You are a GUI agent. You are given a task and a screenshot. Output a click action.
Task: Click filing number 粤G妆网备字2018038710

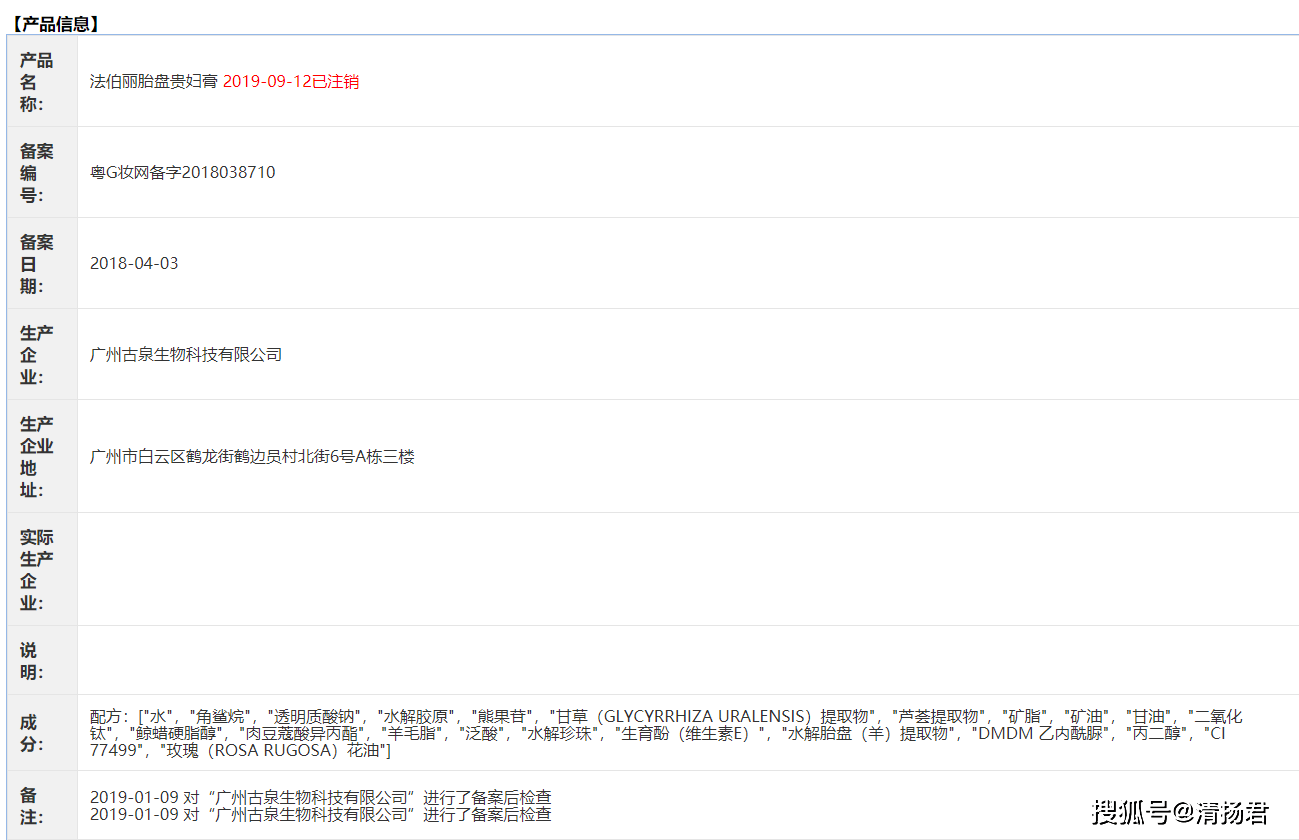tap(182, 173)
